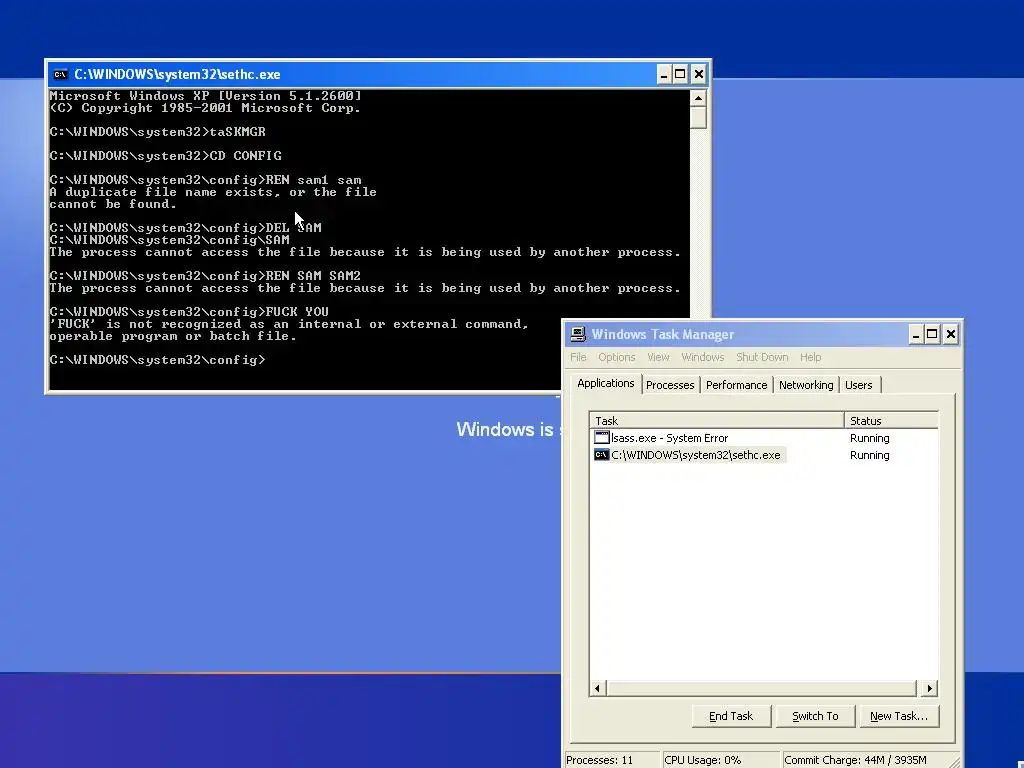Click the Task Manager title bar icon
The width and height of the screenshot is (1024, 768).
[x=578, y=334]
